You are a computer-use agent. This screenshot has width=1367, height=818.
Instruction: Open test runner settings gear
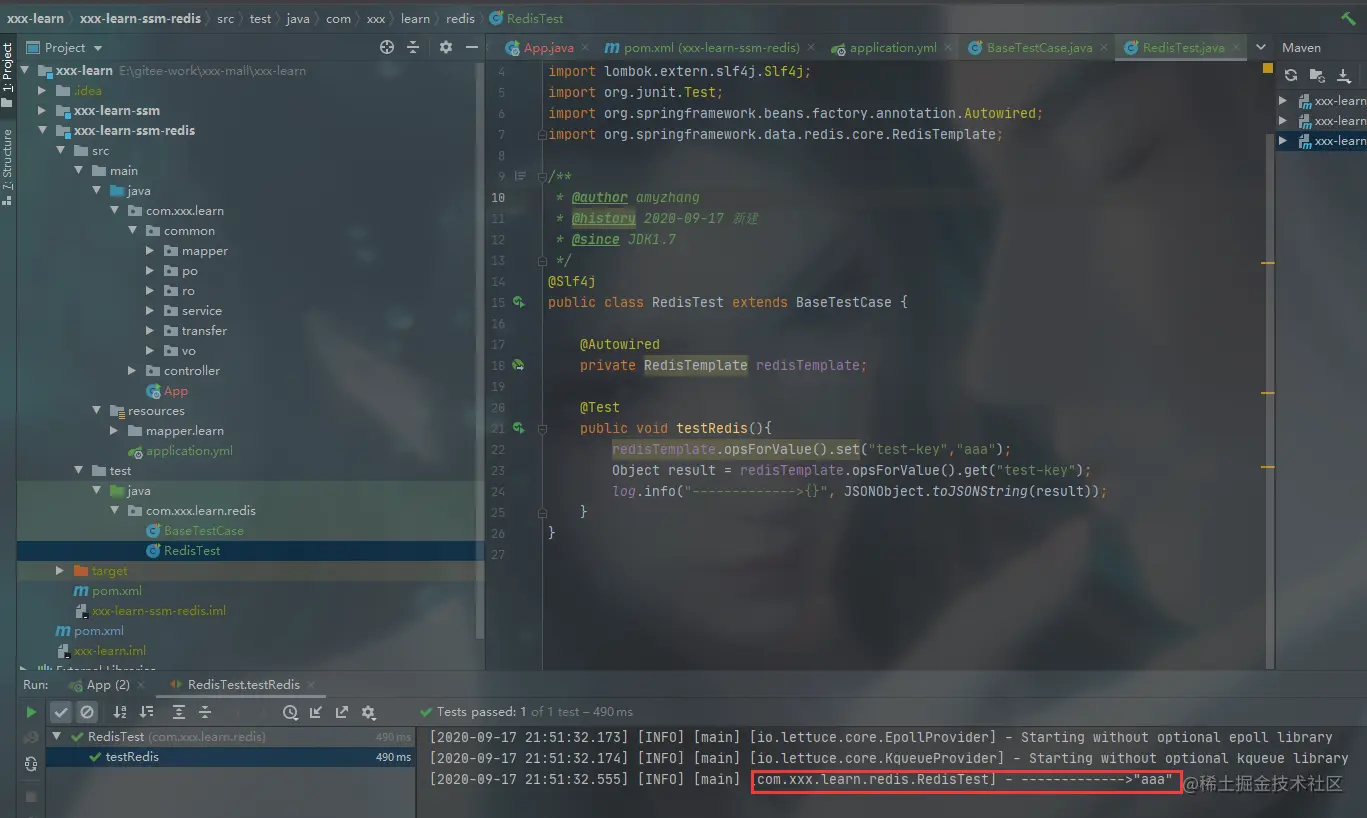(x=368, y=712)
